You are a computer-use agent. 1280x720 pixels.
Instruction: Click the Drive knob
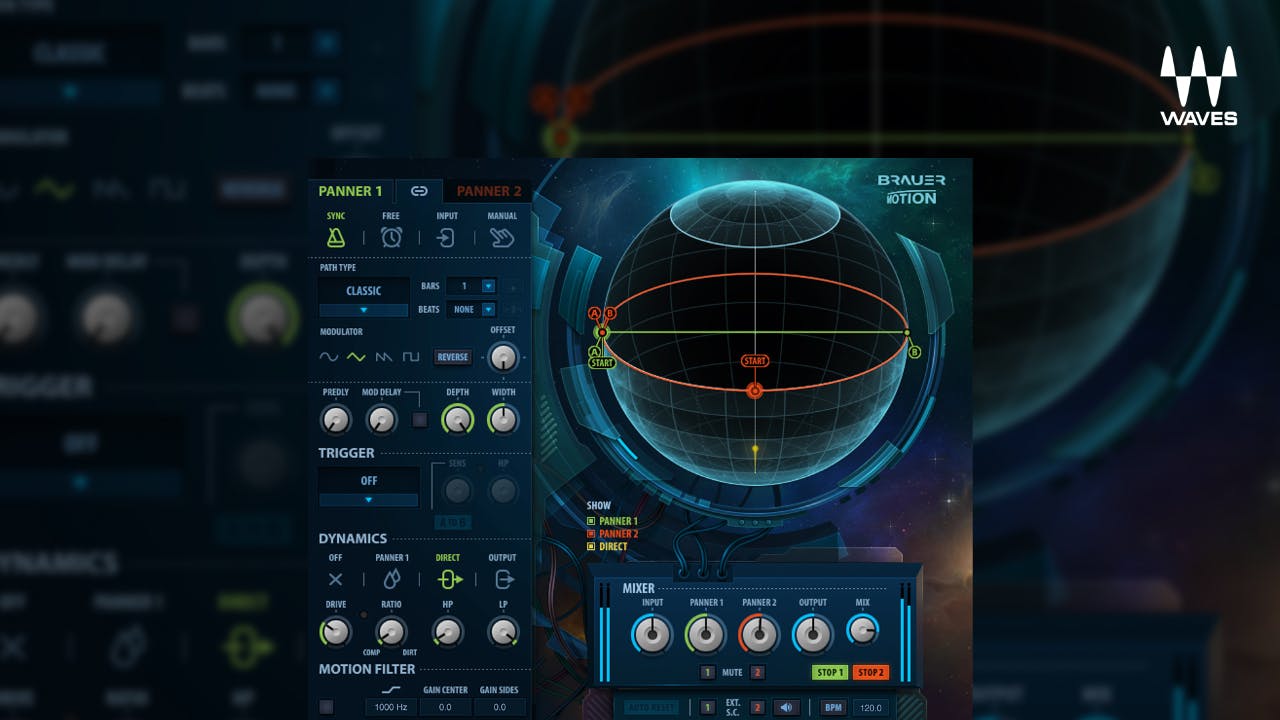(336, 632)
